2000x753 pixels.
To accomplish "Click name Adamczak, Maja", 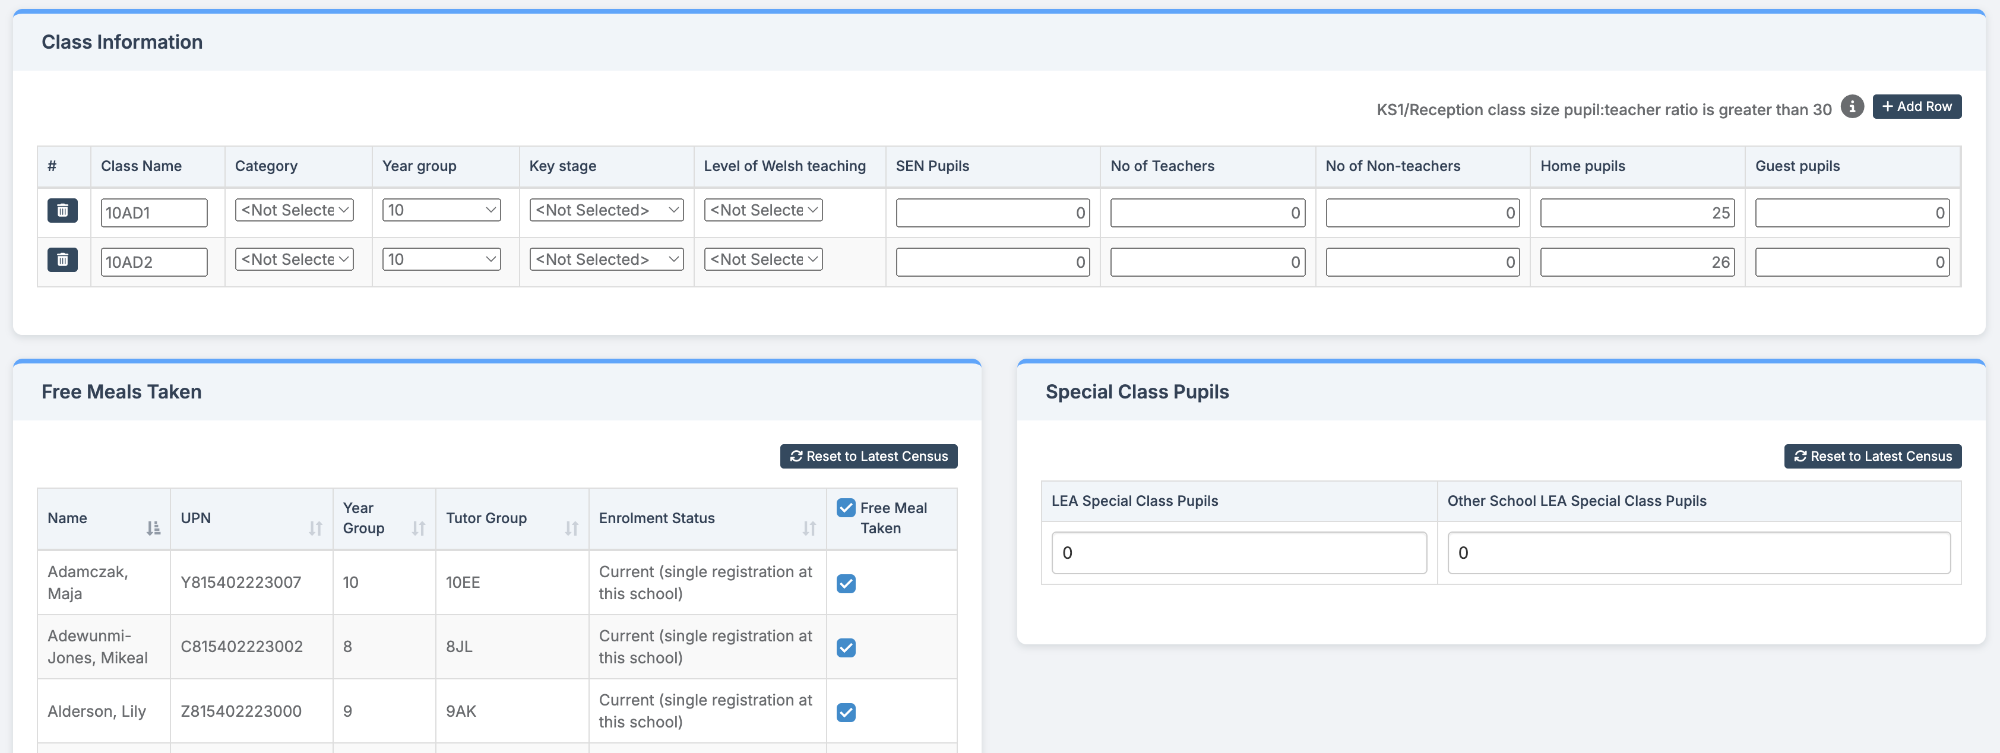I will tap(88, 582).
